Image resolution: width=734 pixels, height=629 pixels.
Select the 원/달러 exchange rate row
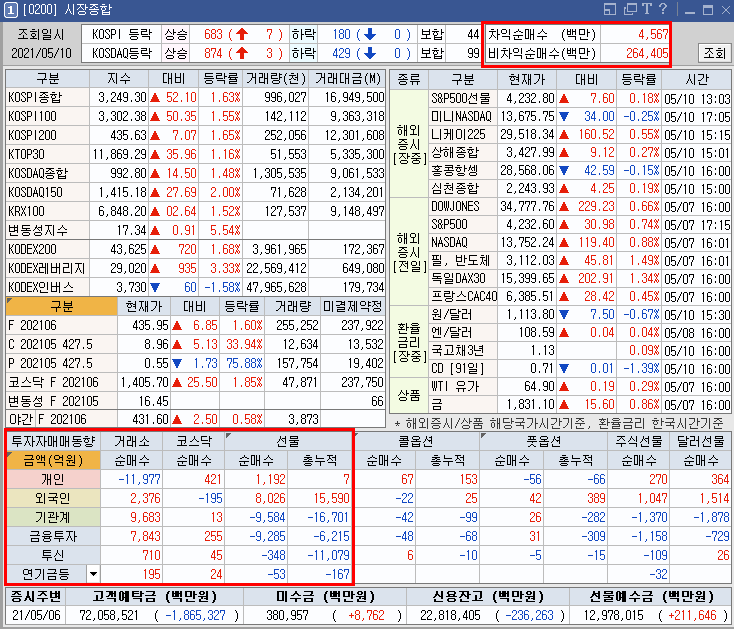[x=580, y=314]
